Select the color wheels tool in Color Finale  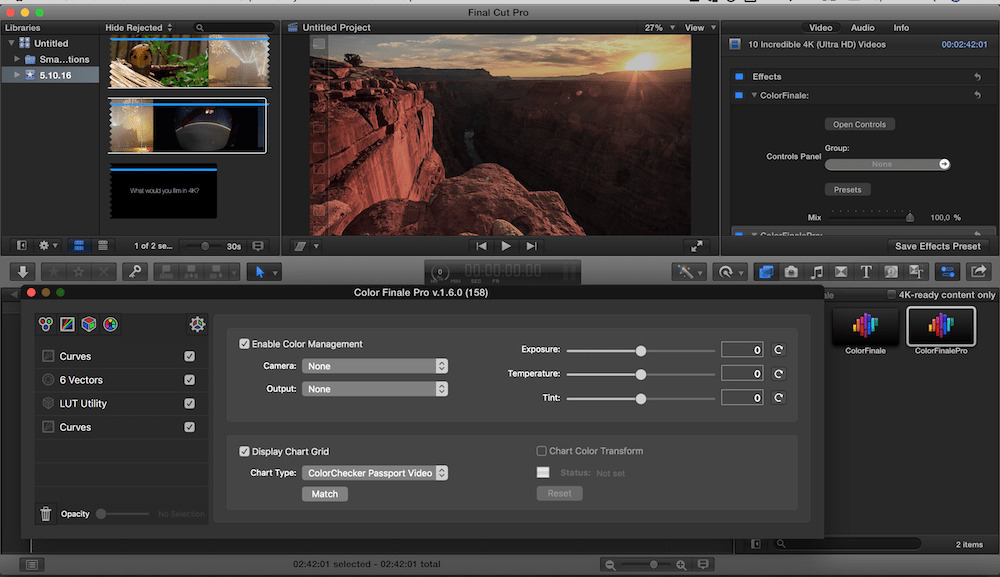(44, 324)
